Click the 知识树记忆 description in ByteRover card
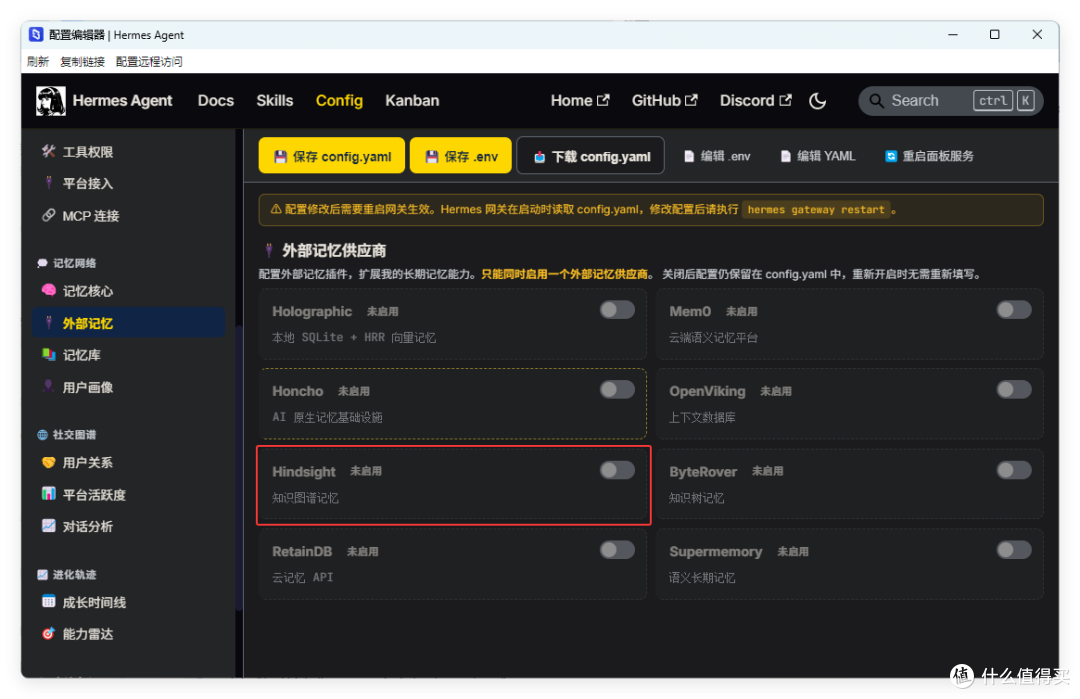 point(696,498)
